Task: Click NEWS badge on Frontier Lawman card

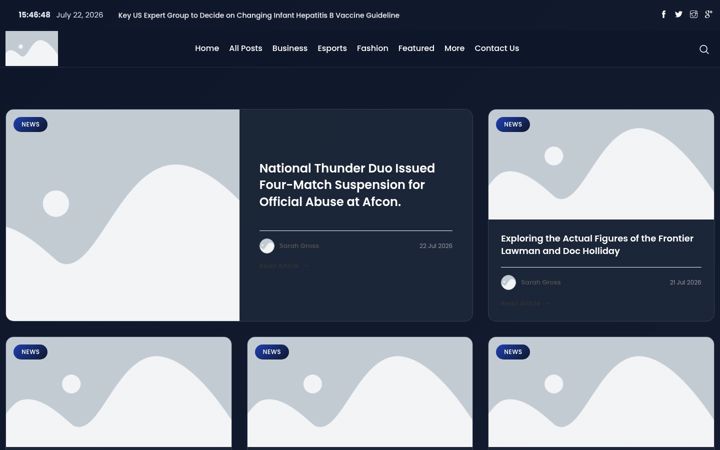Action: (513, 124)
